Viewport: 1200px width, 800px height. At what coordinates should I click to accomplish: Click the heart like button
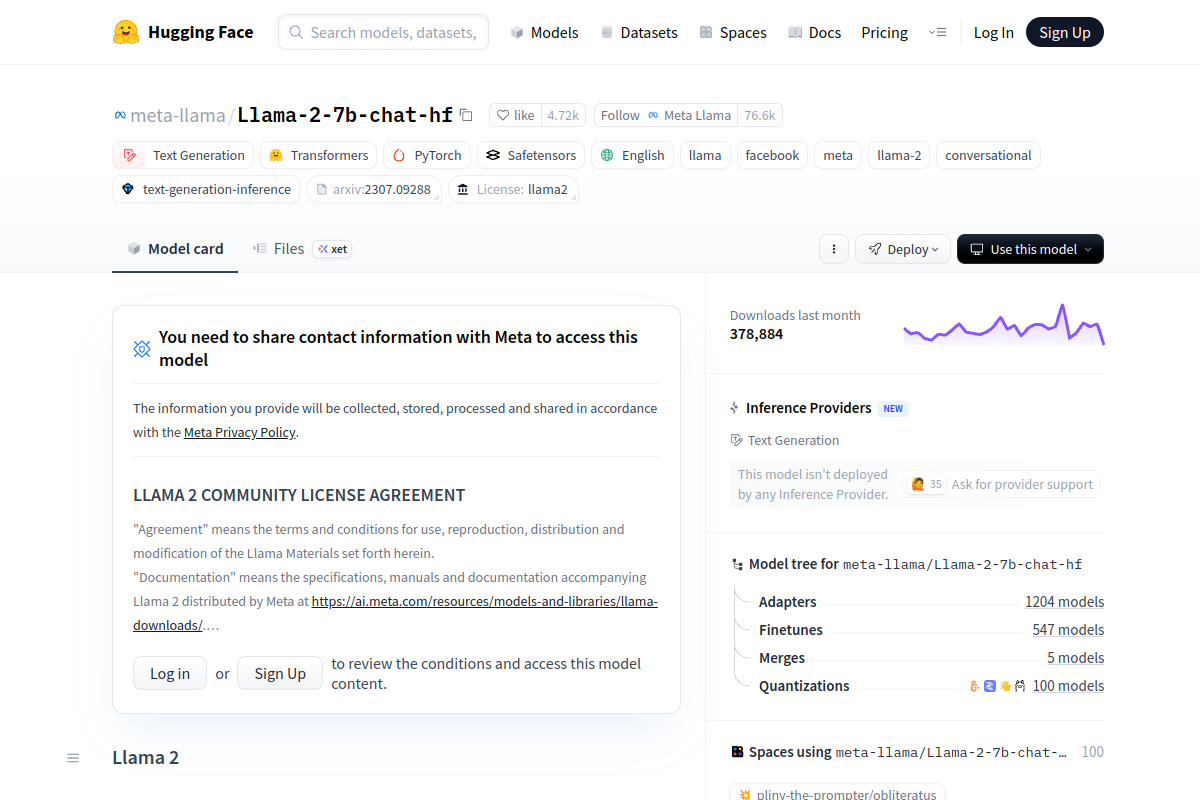[515, 115]
